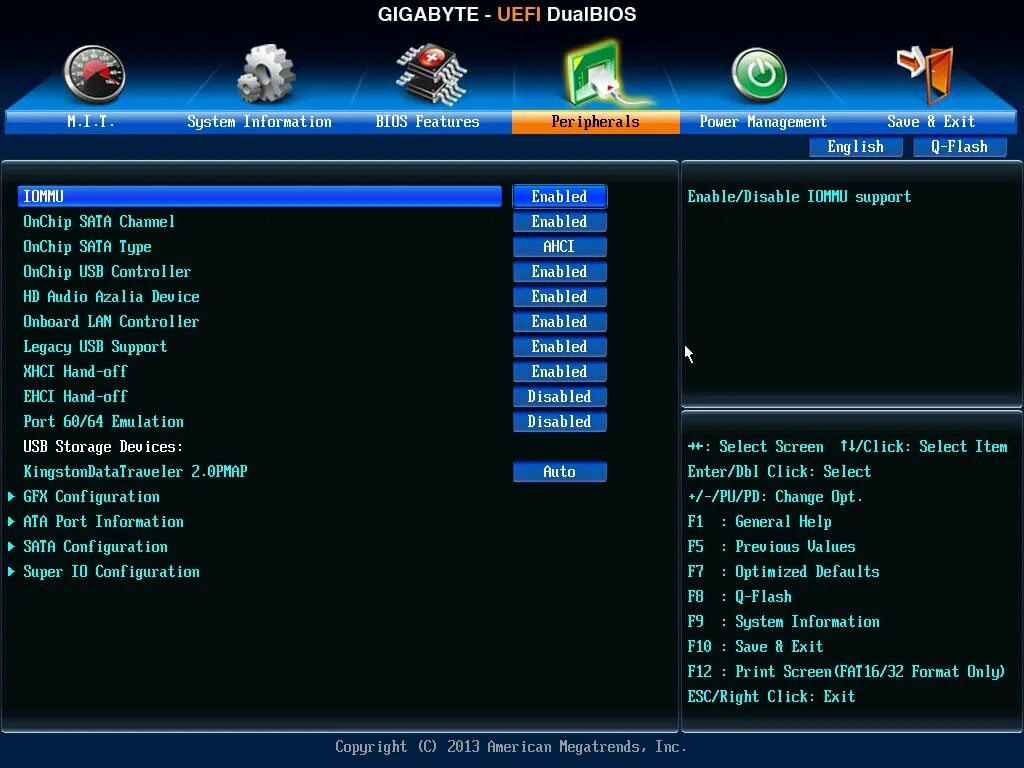Select the IOMMU row label
Viewport: 1024px width, 768px height.
44,197
